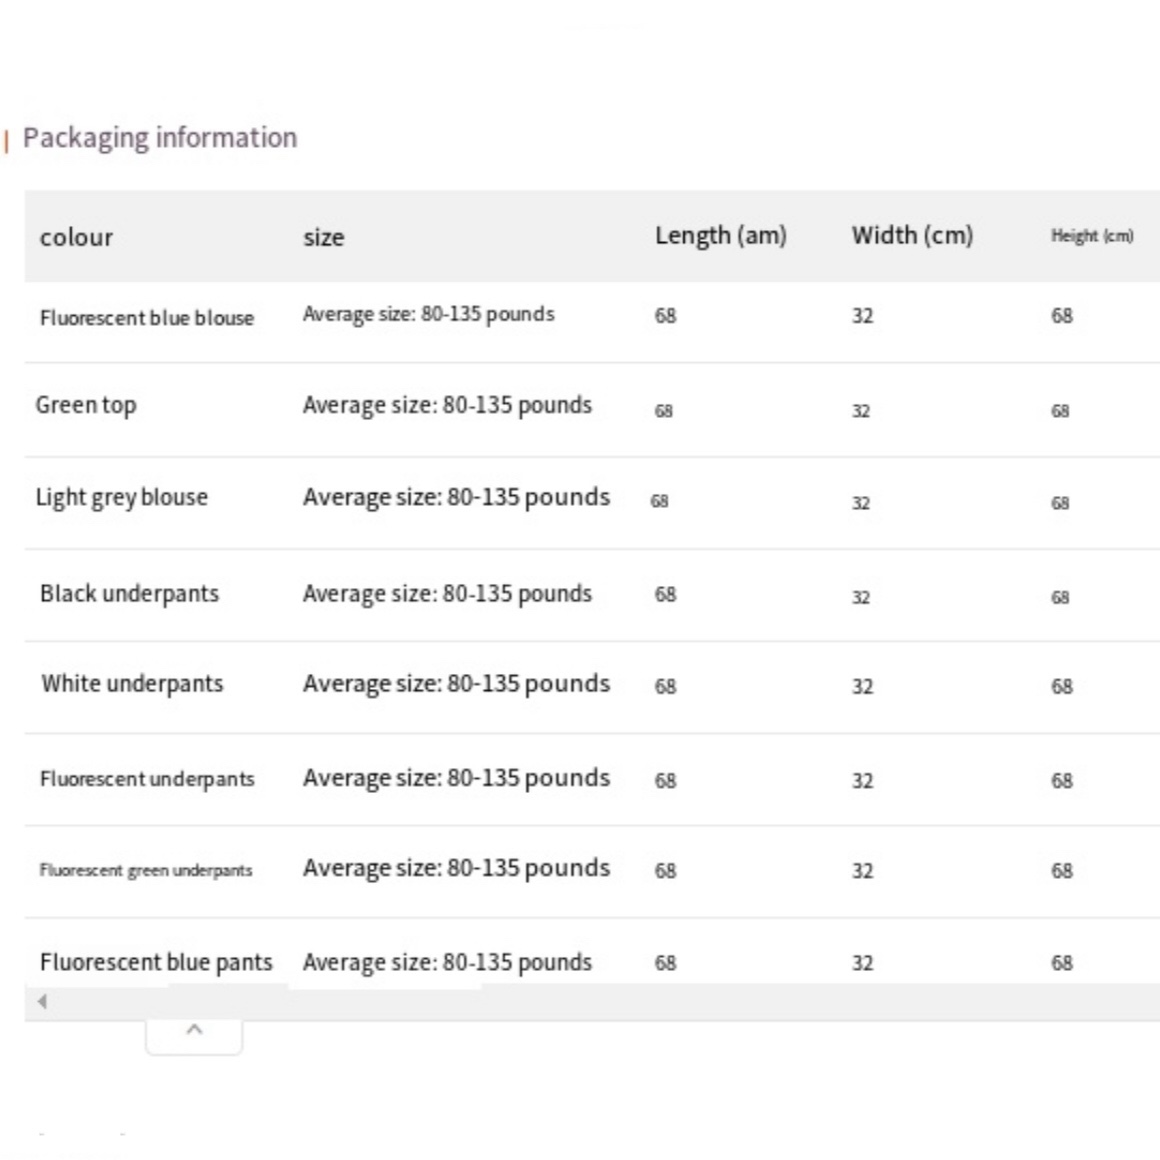This screenshot has width=1160, height=1160.
Task: Click the "Length (am)" column header
Action: pos(720,235)
